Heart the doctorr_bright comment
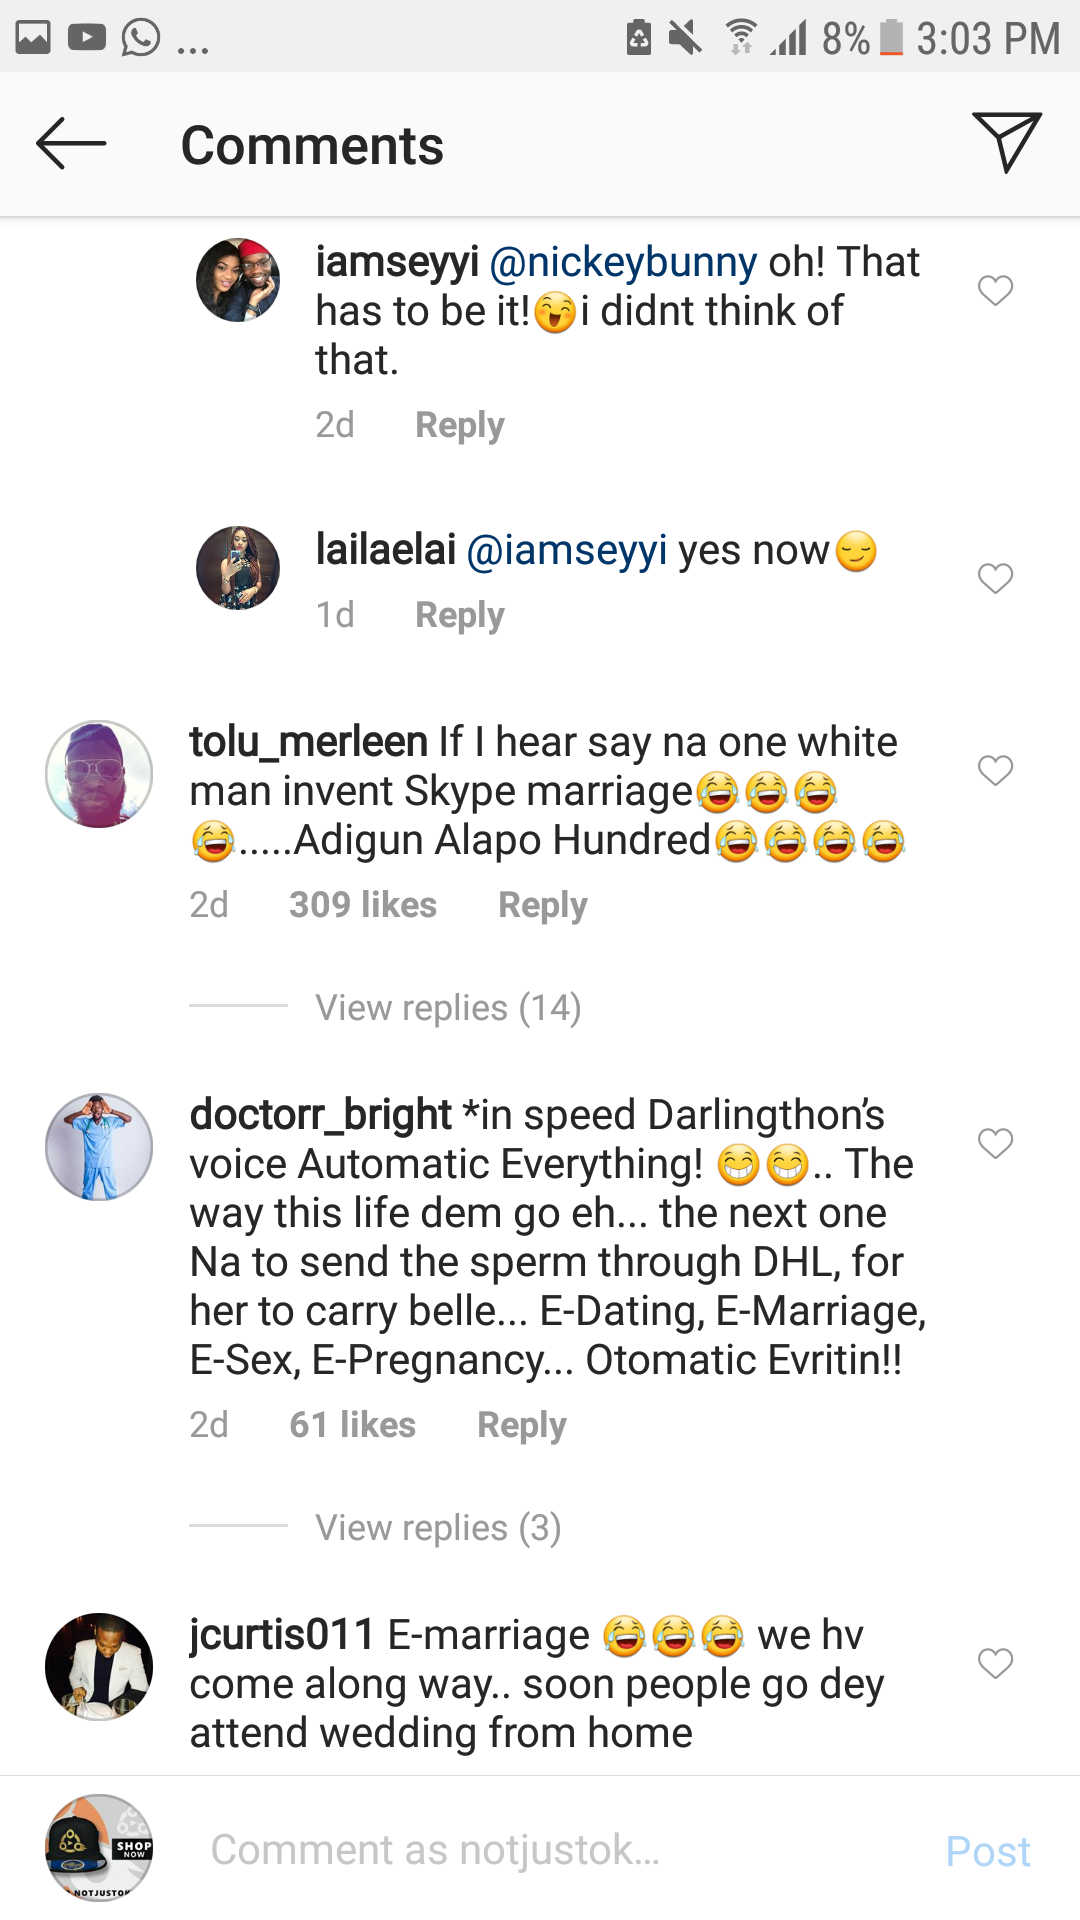The image size is (1080, 1920). [995, 1143]
